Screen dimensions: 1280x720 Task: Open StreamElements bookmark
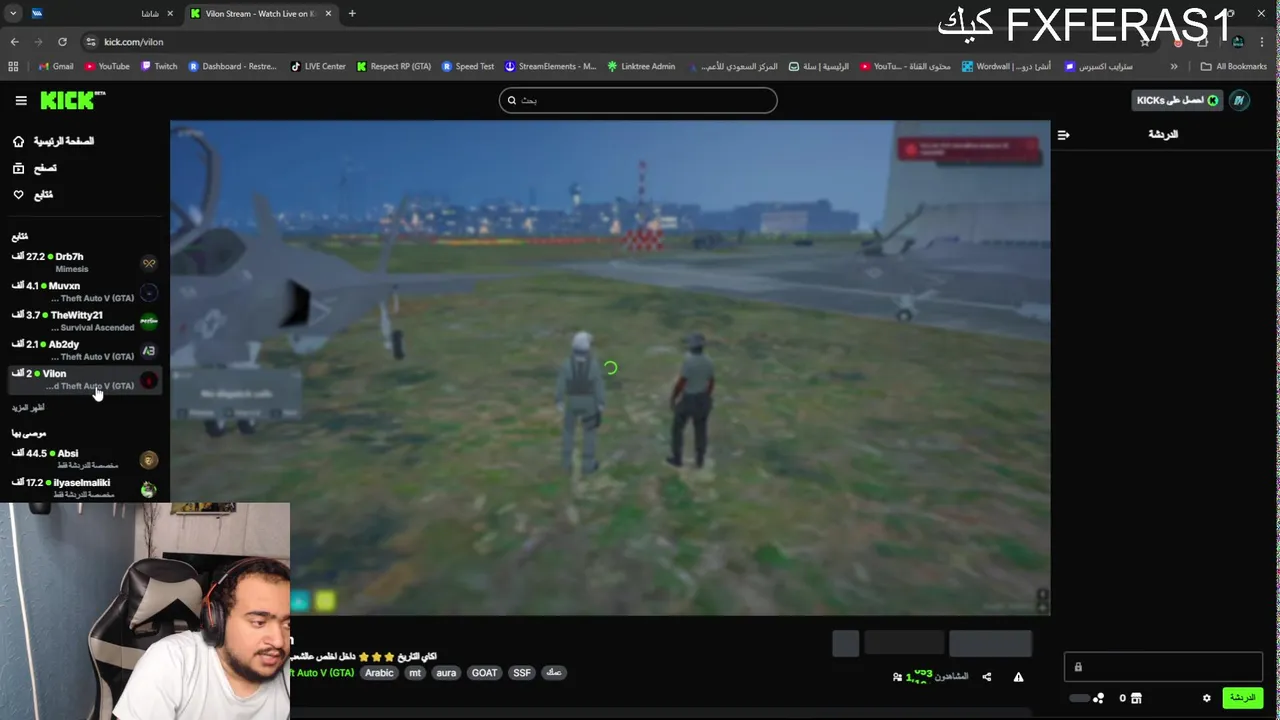[551, 67]
